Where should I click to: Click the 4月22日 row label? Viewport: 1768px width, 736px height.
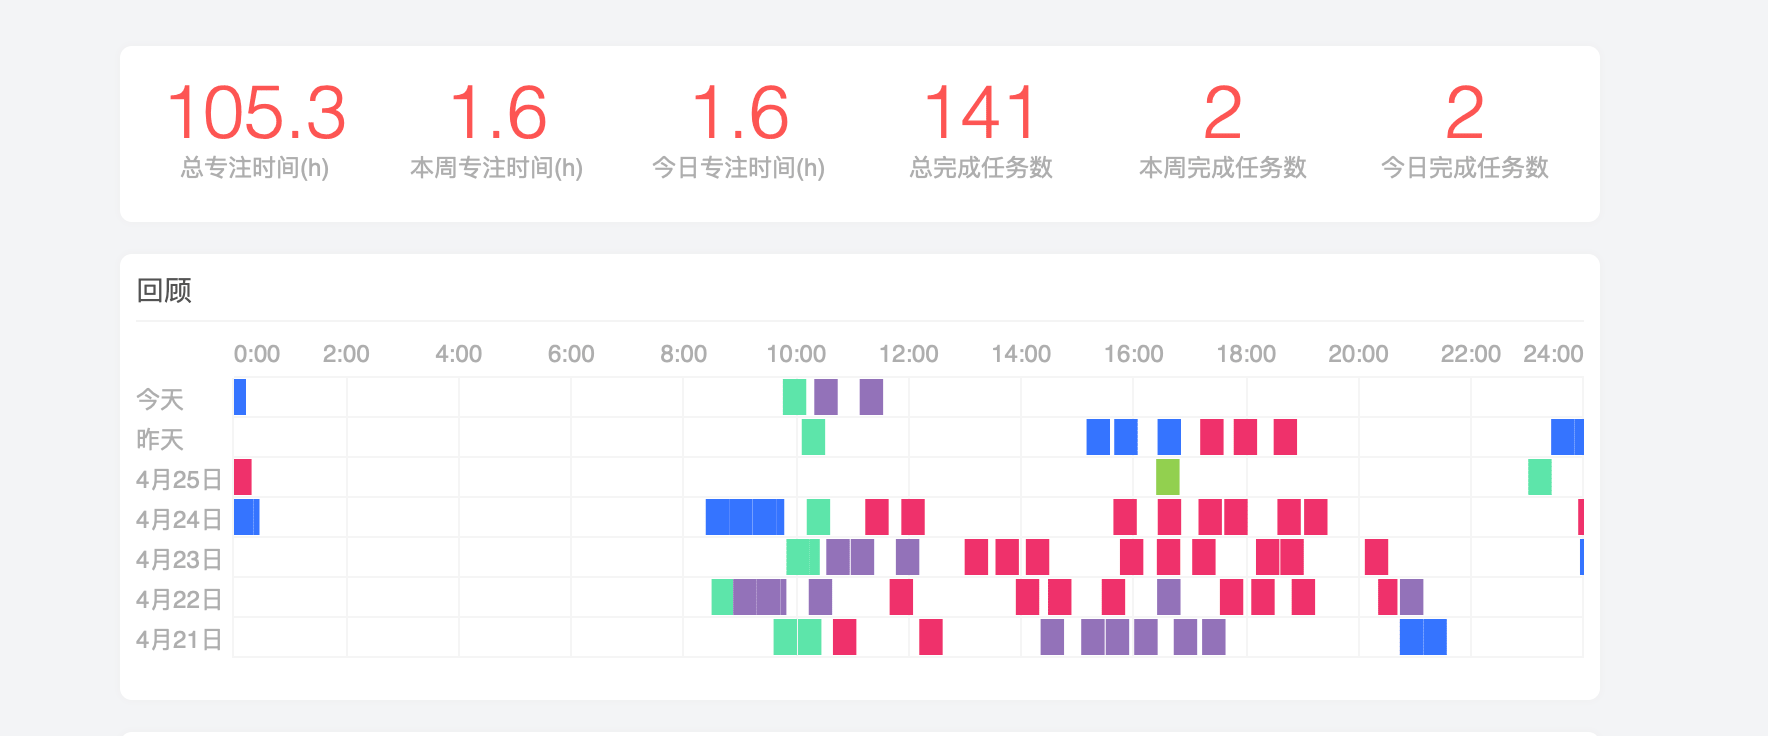(x=179, y=599)
